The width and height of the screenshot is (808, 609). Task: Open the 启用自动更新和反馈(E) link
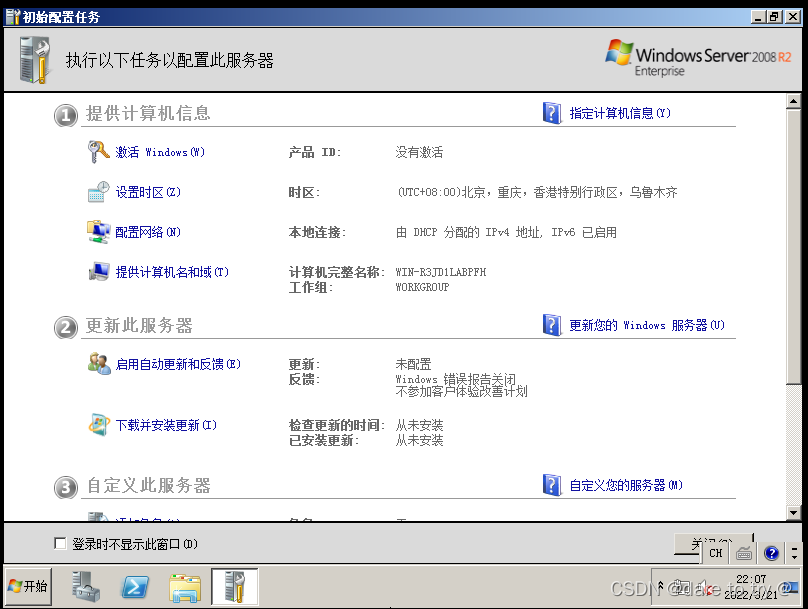pos(178,364)
